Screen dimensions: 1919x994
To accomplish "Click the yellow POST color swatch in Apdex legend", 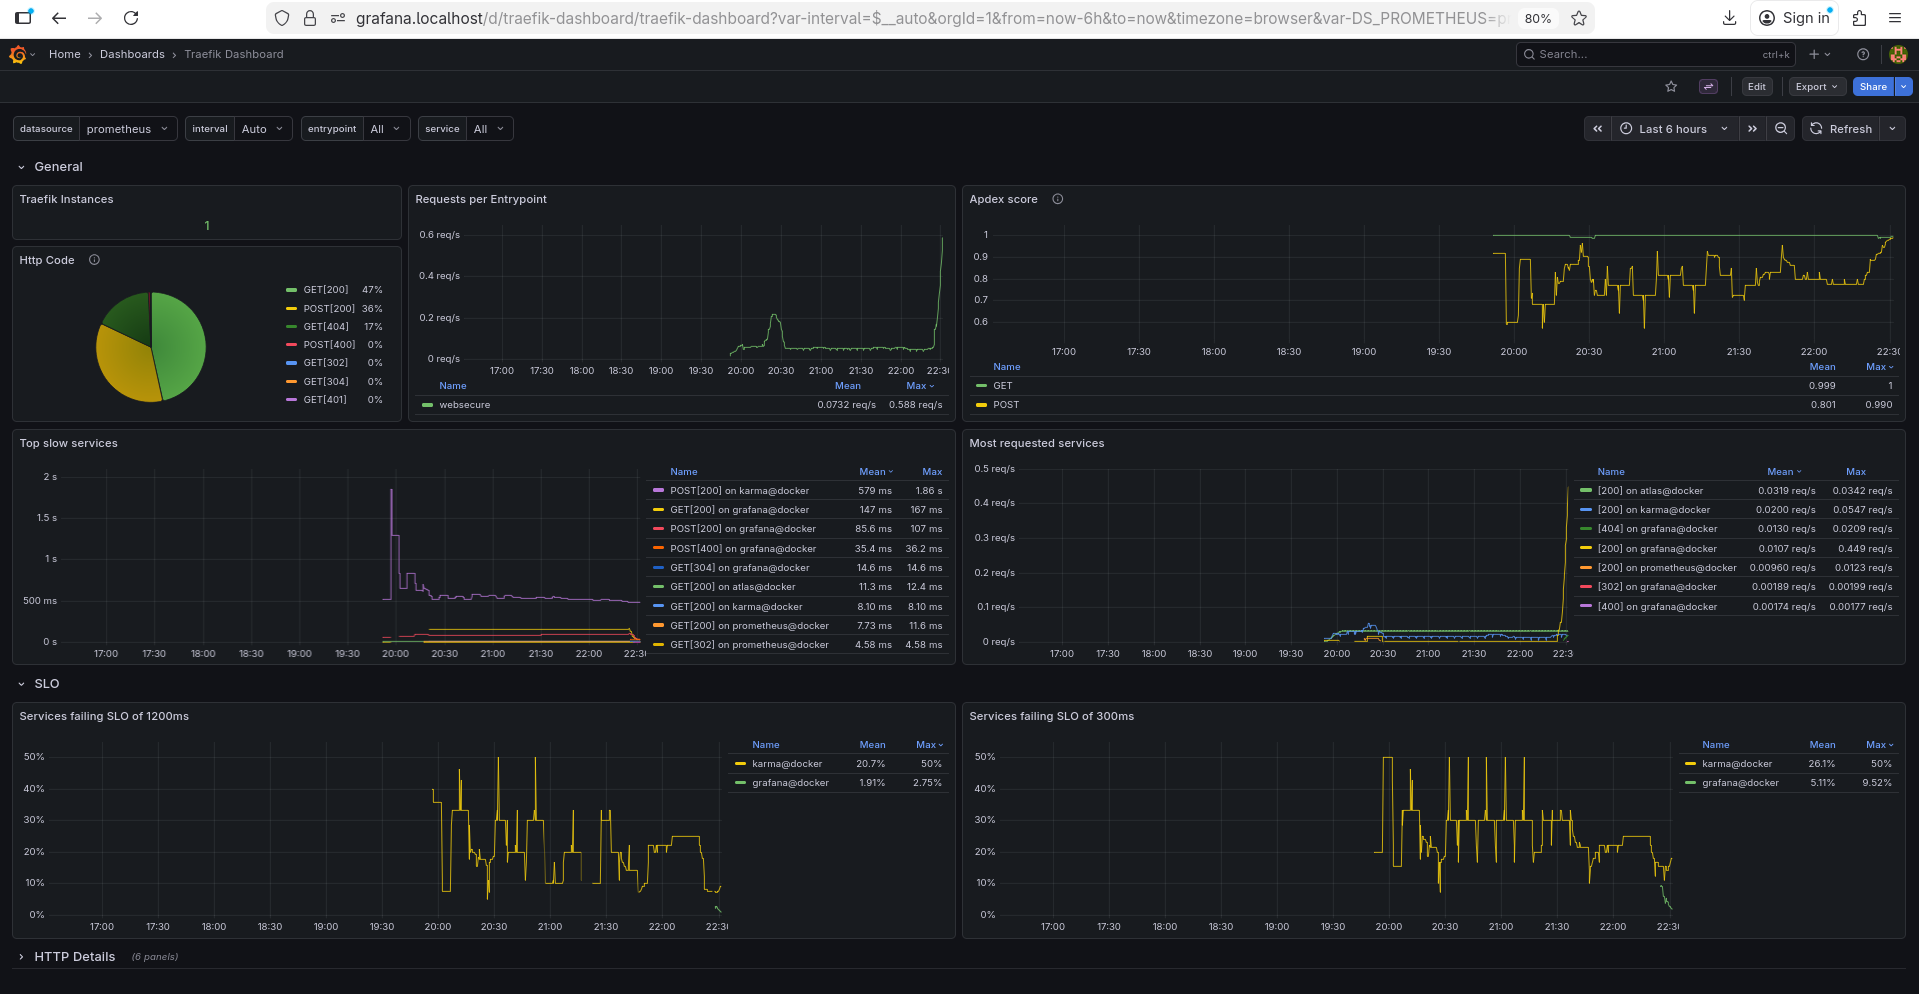I will (982, 405).
